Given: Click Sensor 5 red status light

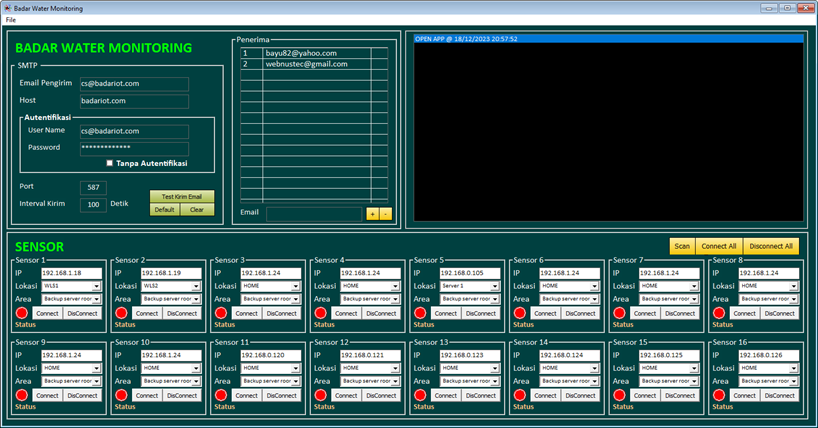Looking at the screenshot, I should click(x=420, y=313).
